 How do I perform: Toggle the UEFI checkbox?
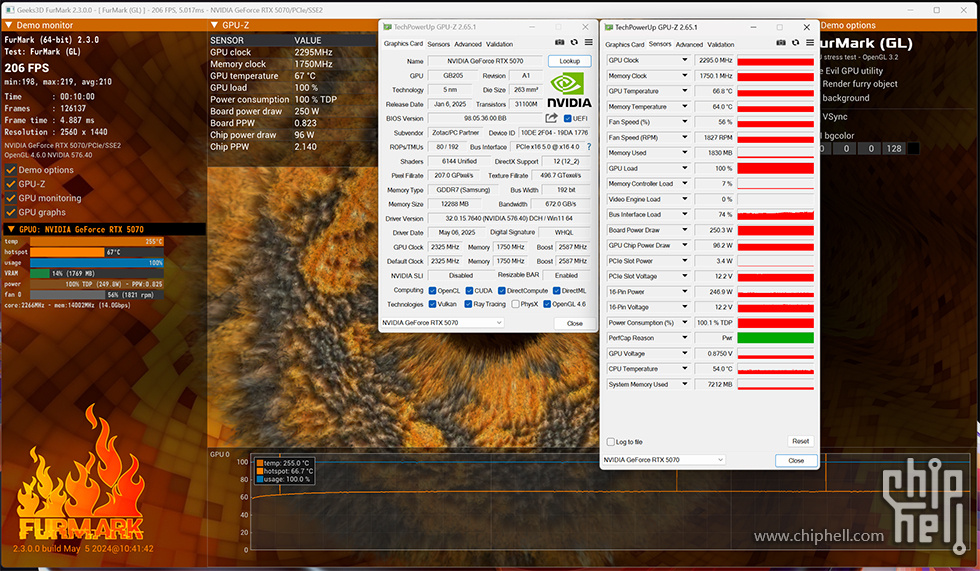click(x=568, y=118)
